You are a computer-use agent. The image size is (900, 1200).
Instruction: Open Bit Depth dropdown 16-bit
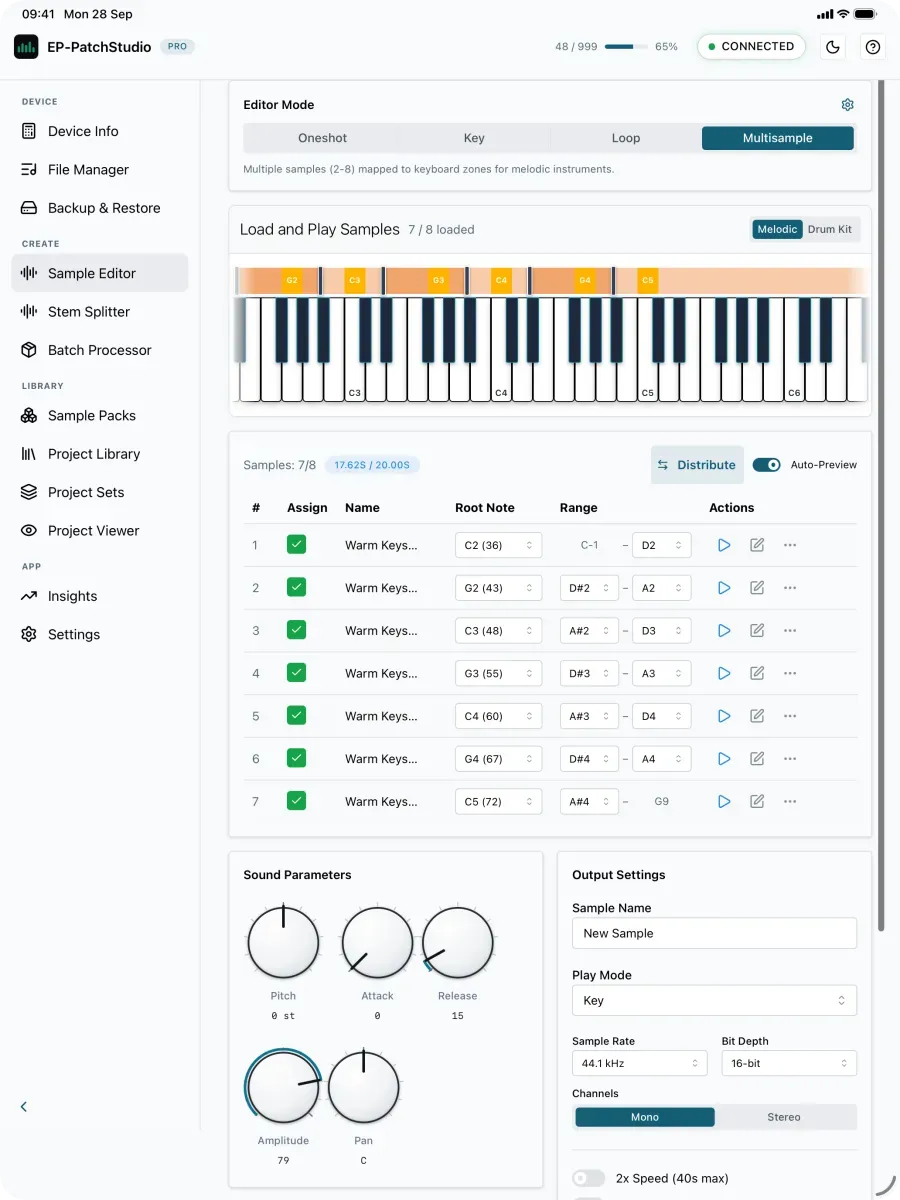789,1063
